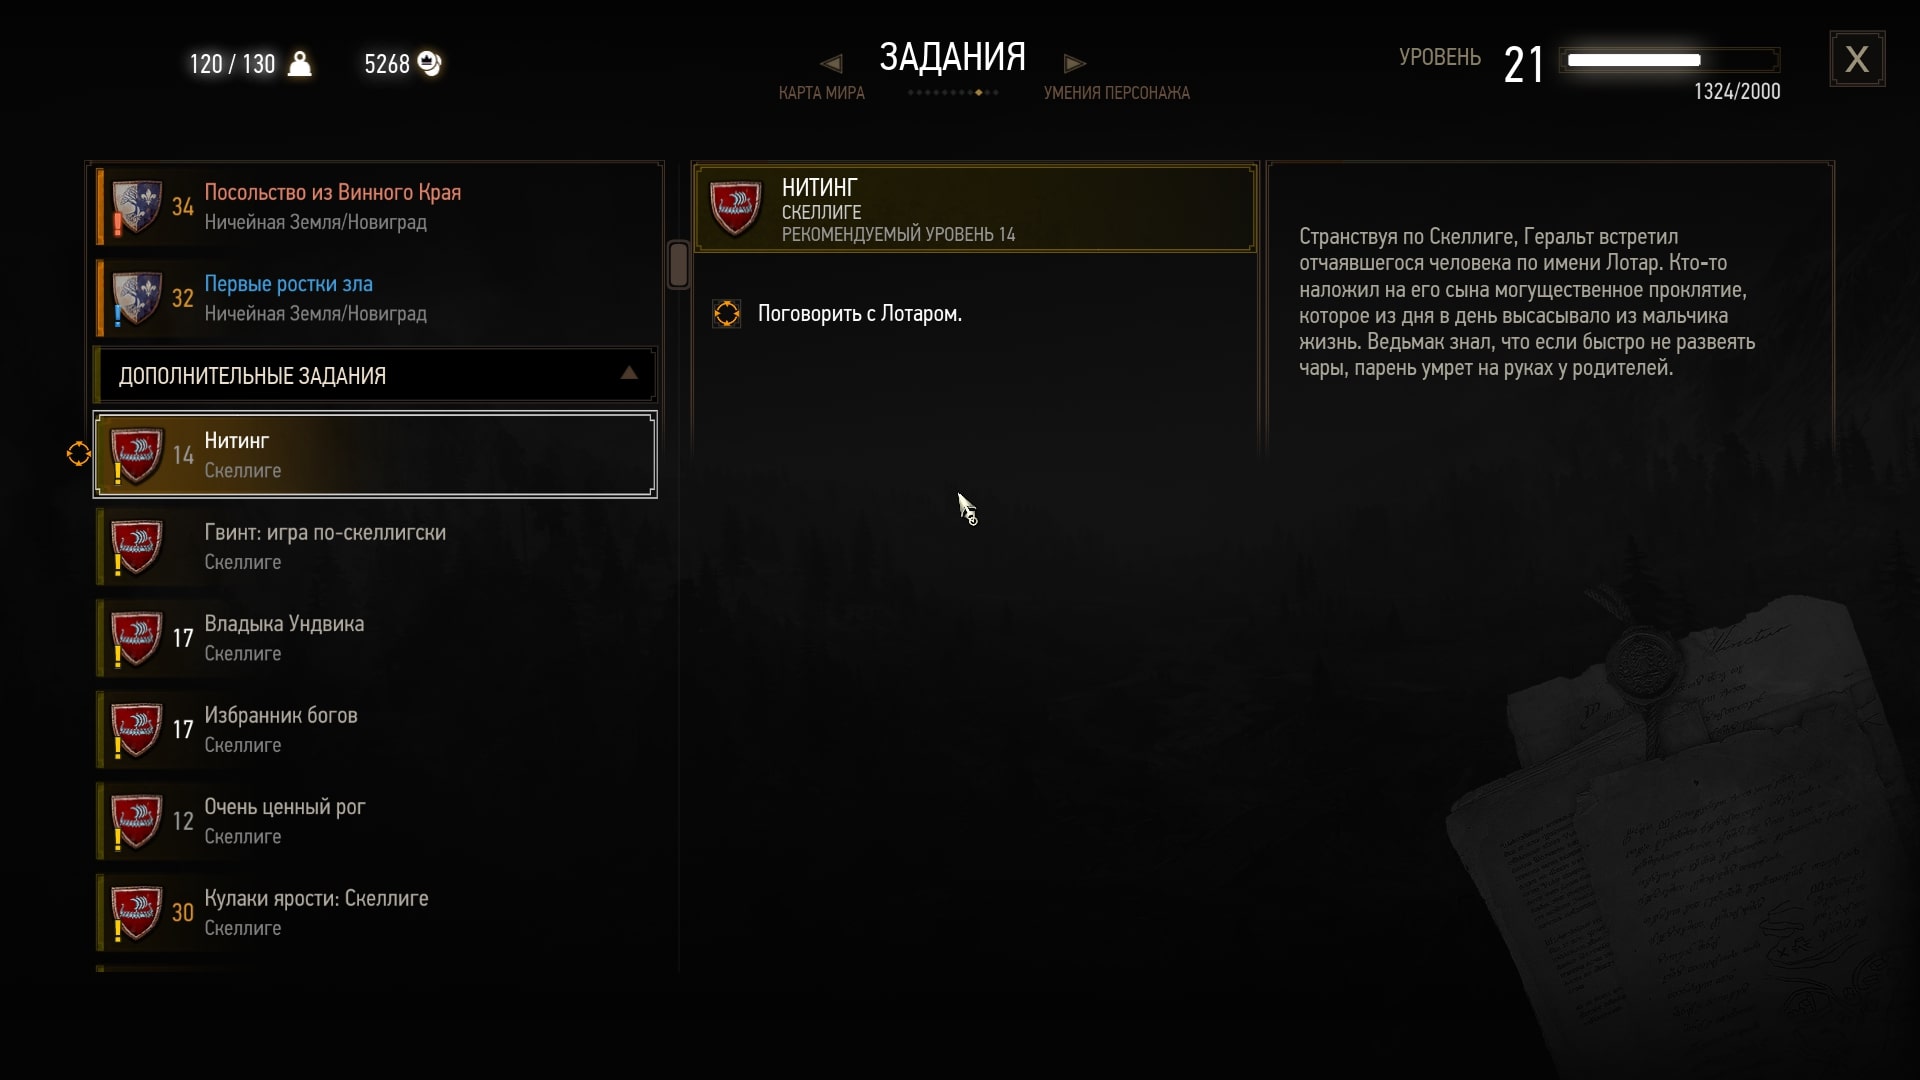This screenshot has height=1080, width=1920.
Task: Click the right arrow beside ЗАДАНИЯ title
Action: [1075, 64]
